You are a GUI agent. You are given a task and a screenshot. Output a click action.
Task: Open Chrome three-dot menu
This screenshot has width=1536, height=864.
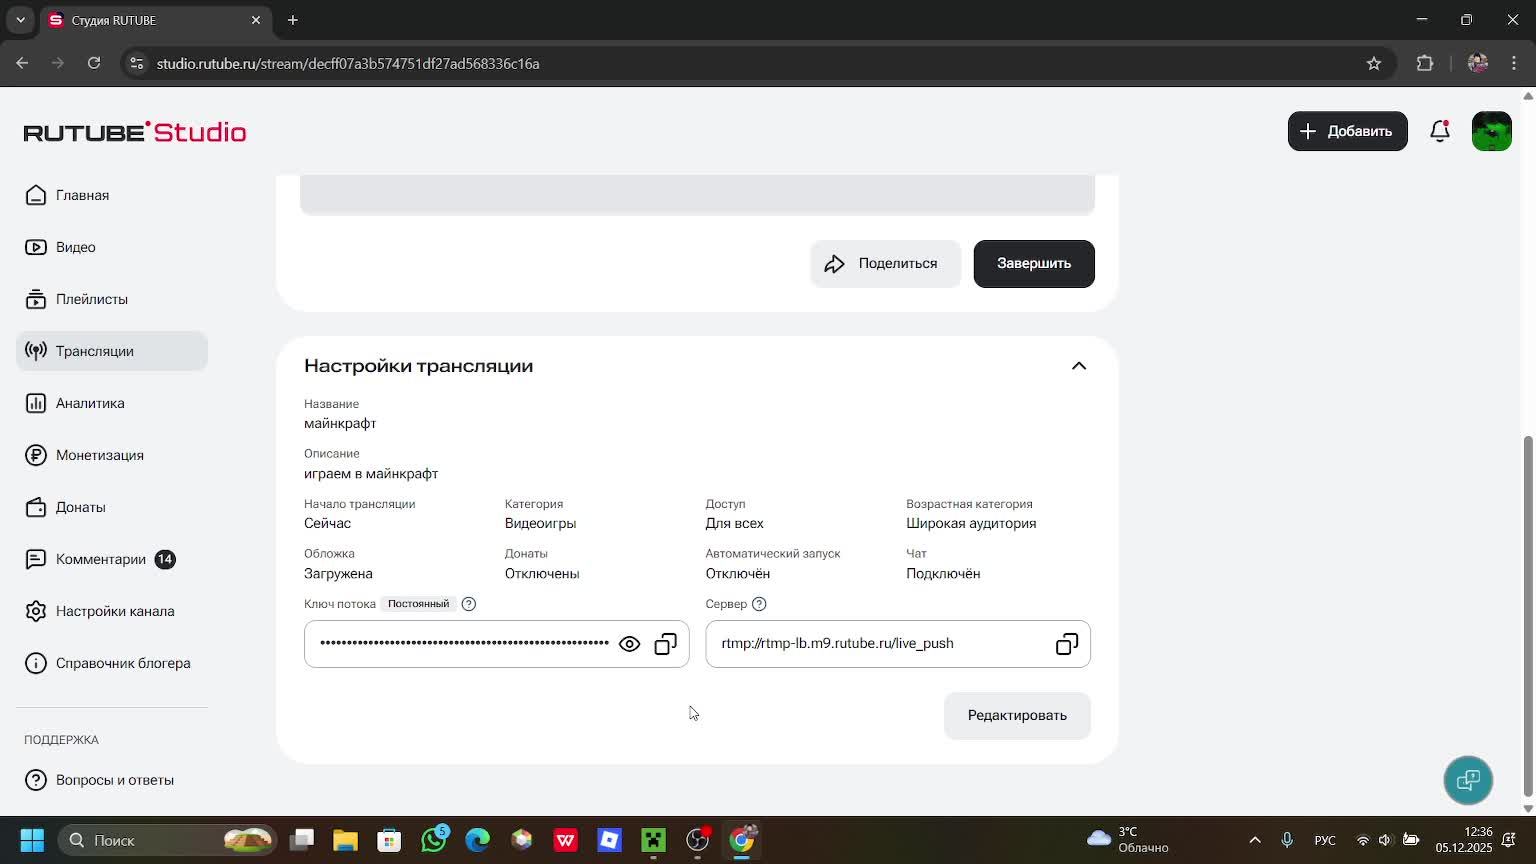1514,63
